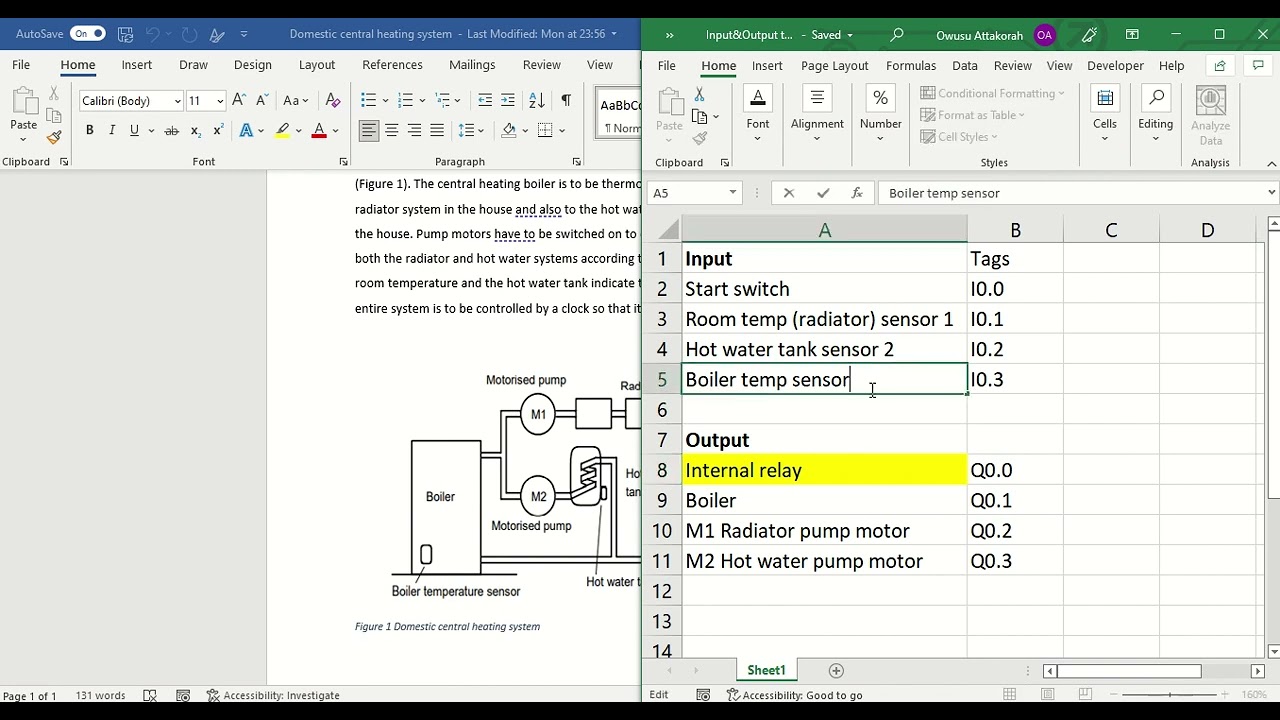The height and width of the screenshot is (720, 1280).
Task: Click Save icon in Word title bar
Action: [126, 34]
